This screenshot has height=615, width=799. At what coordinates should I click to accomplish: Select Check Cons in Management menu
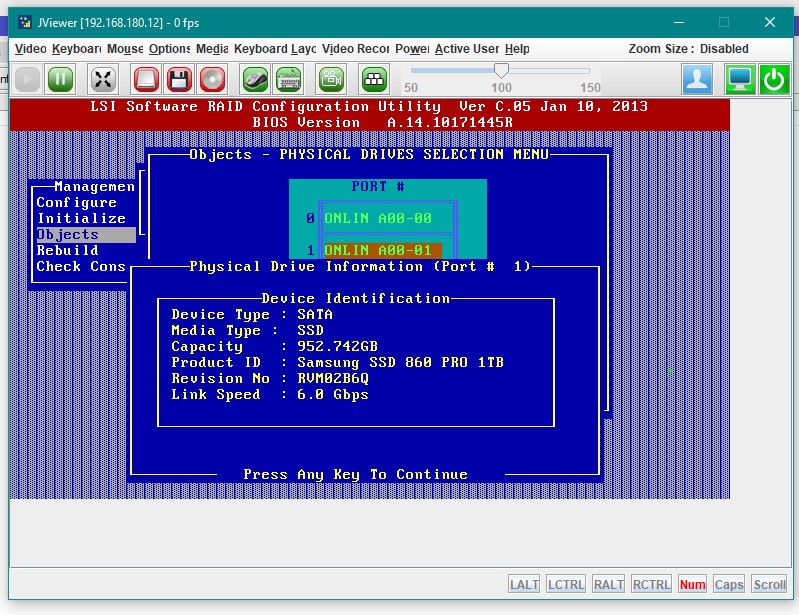pos(81,266)
